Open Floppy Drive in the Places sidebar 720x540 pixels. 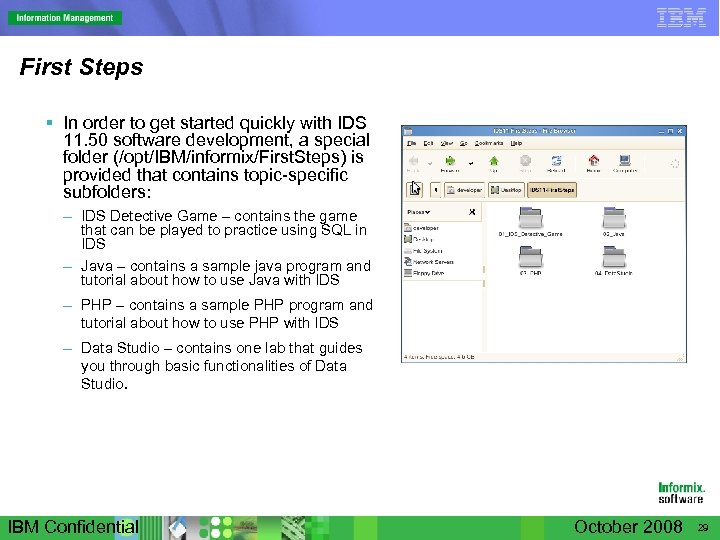pyautogui.click(x=424, y=273)
